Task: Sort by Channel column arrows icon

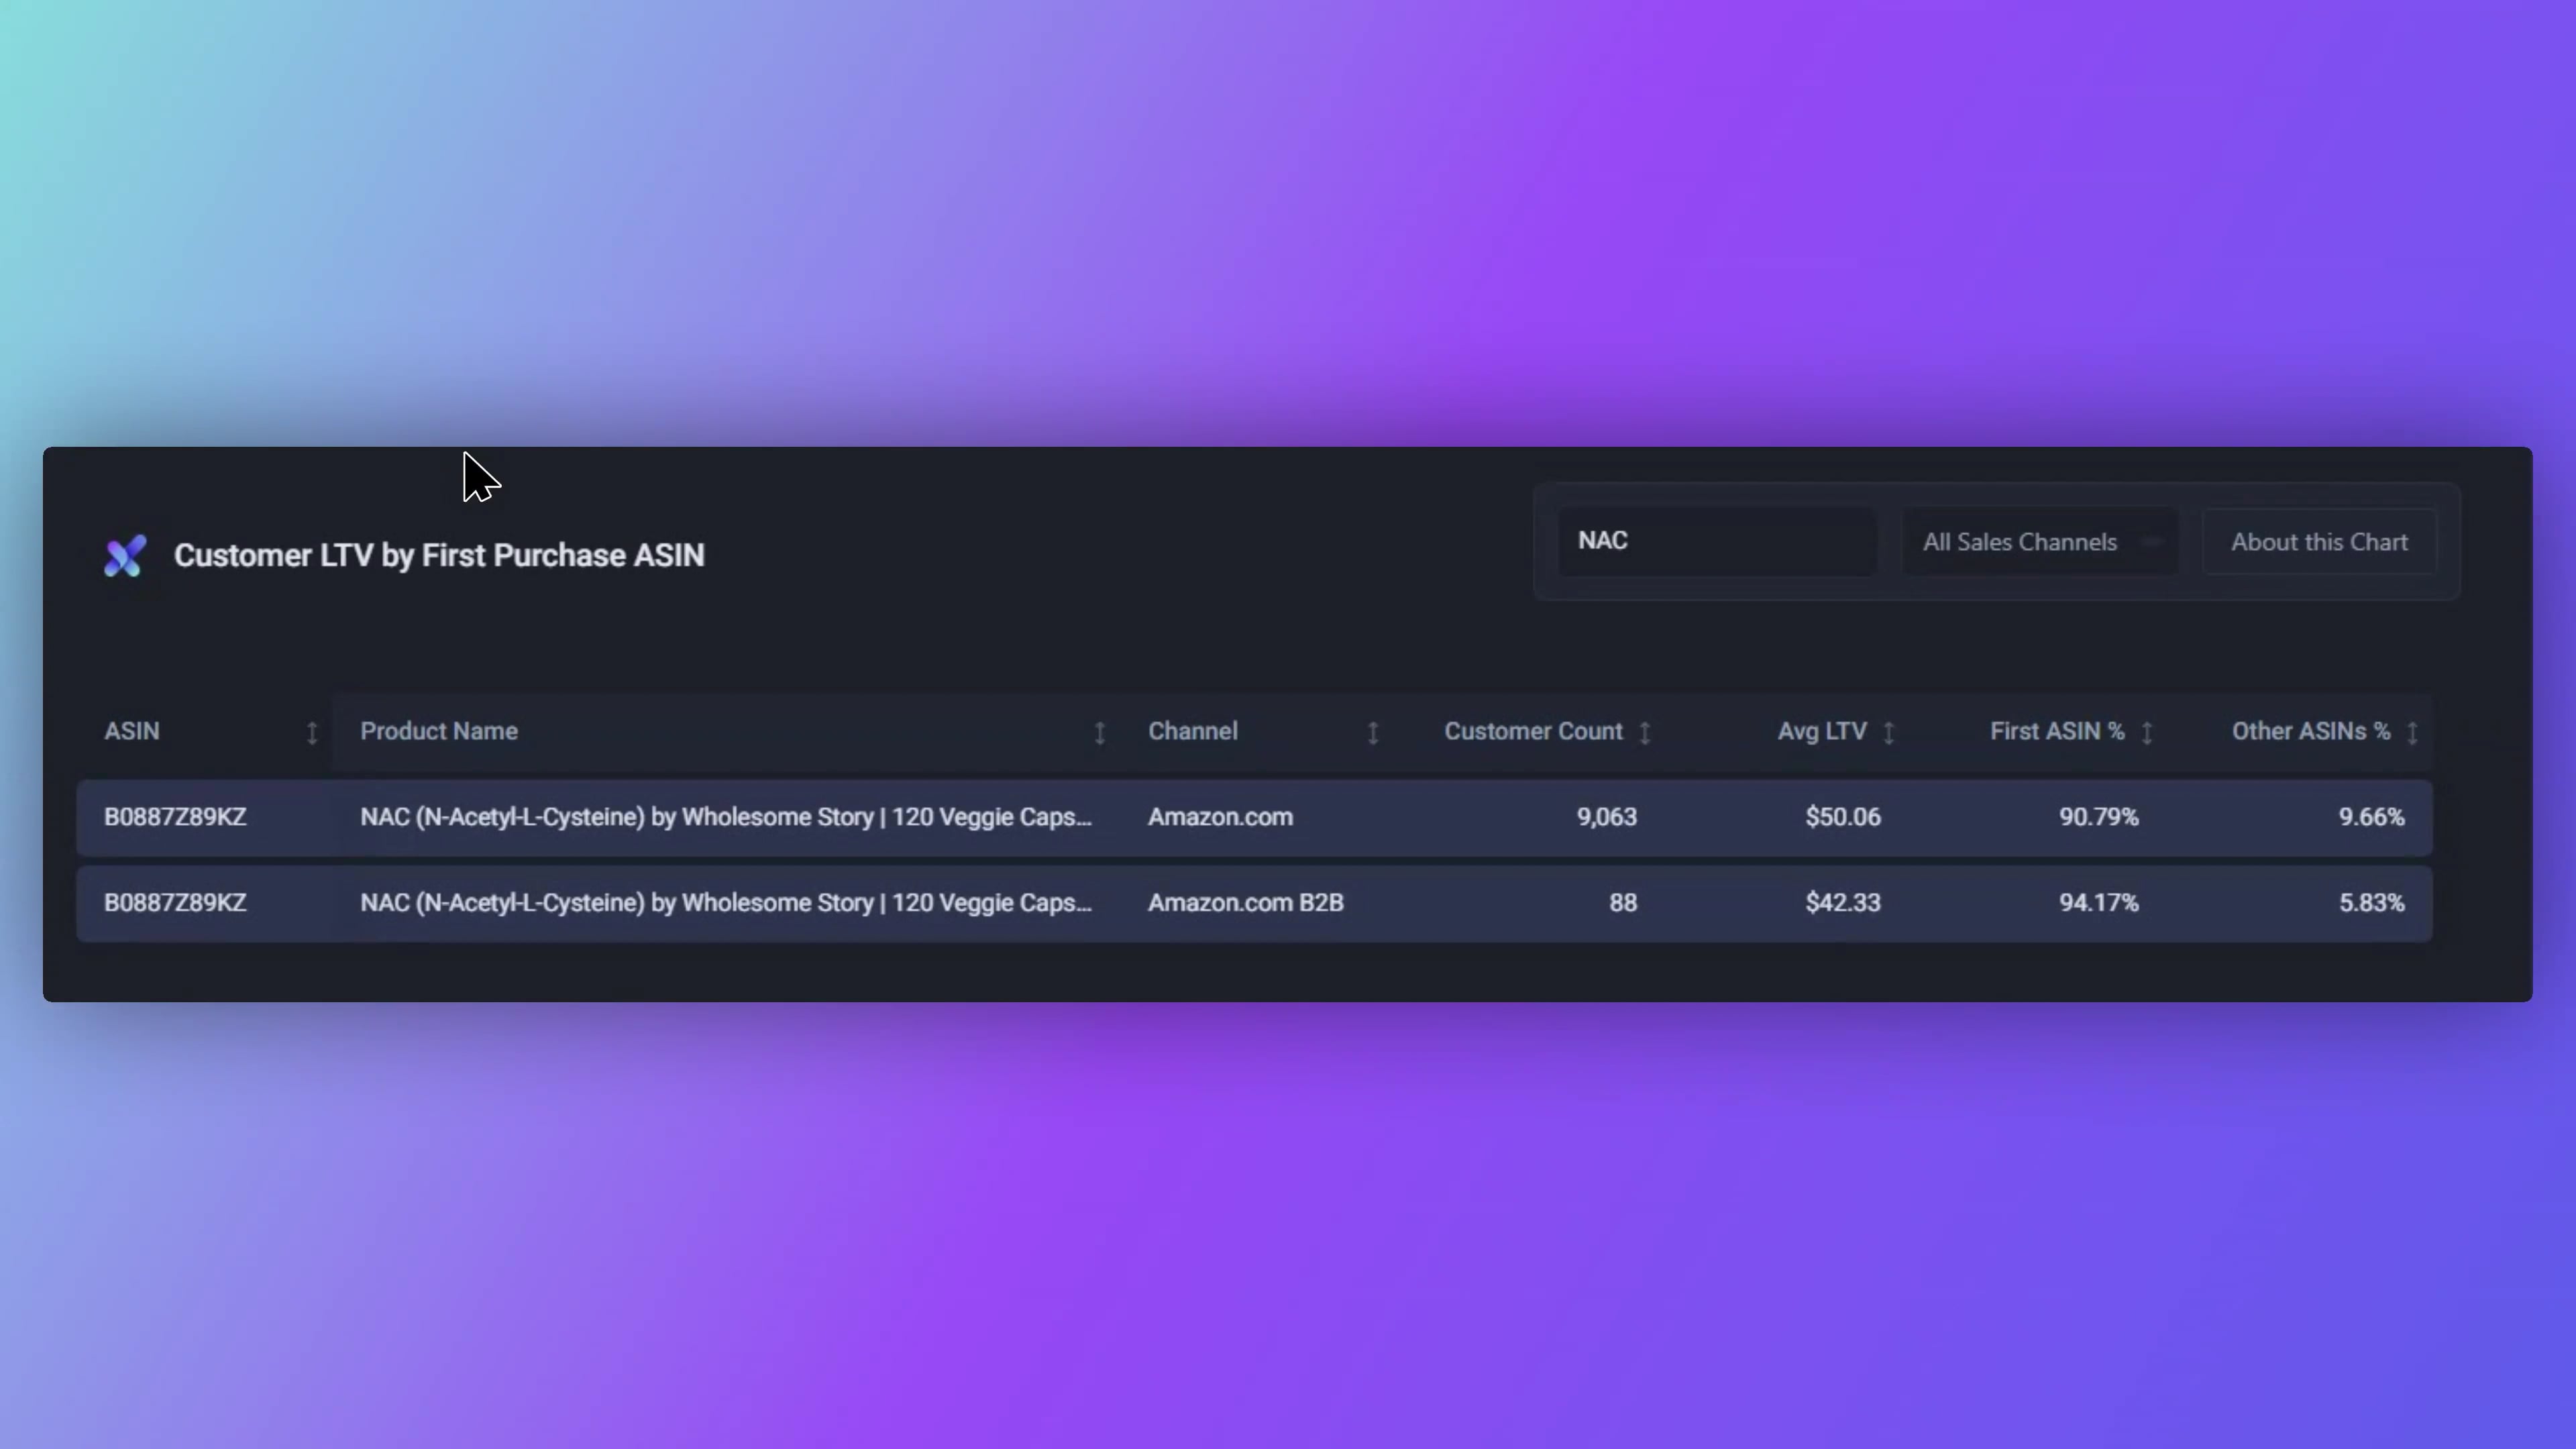Action: point(1373,733)
